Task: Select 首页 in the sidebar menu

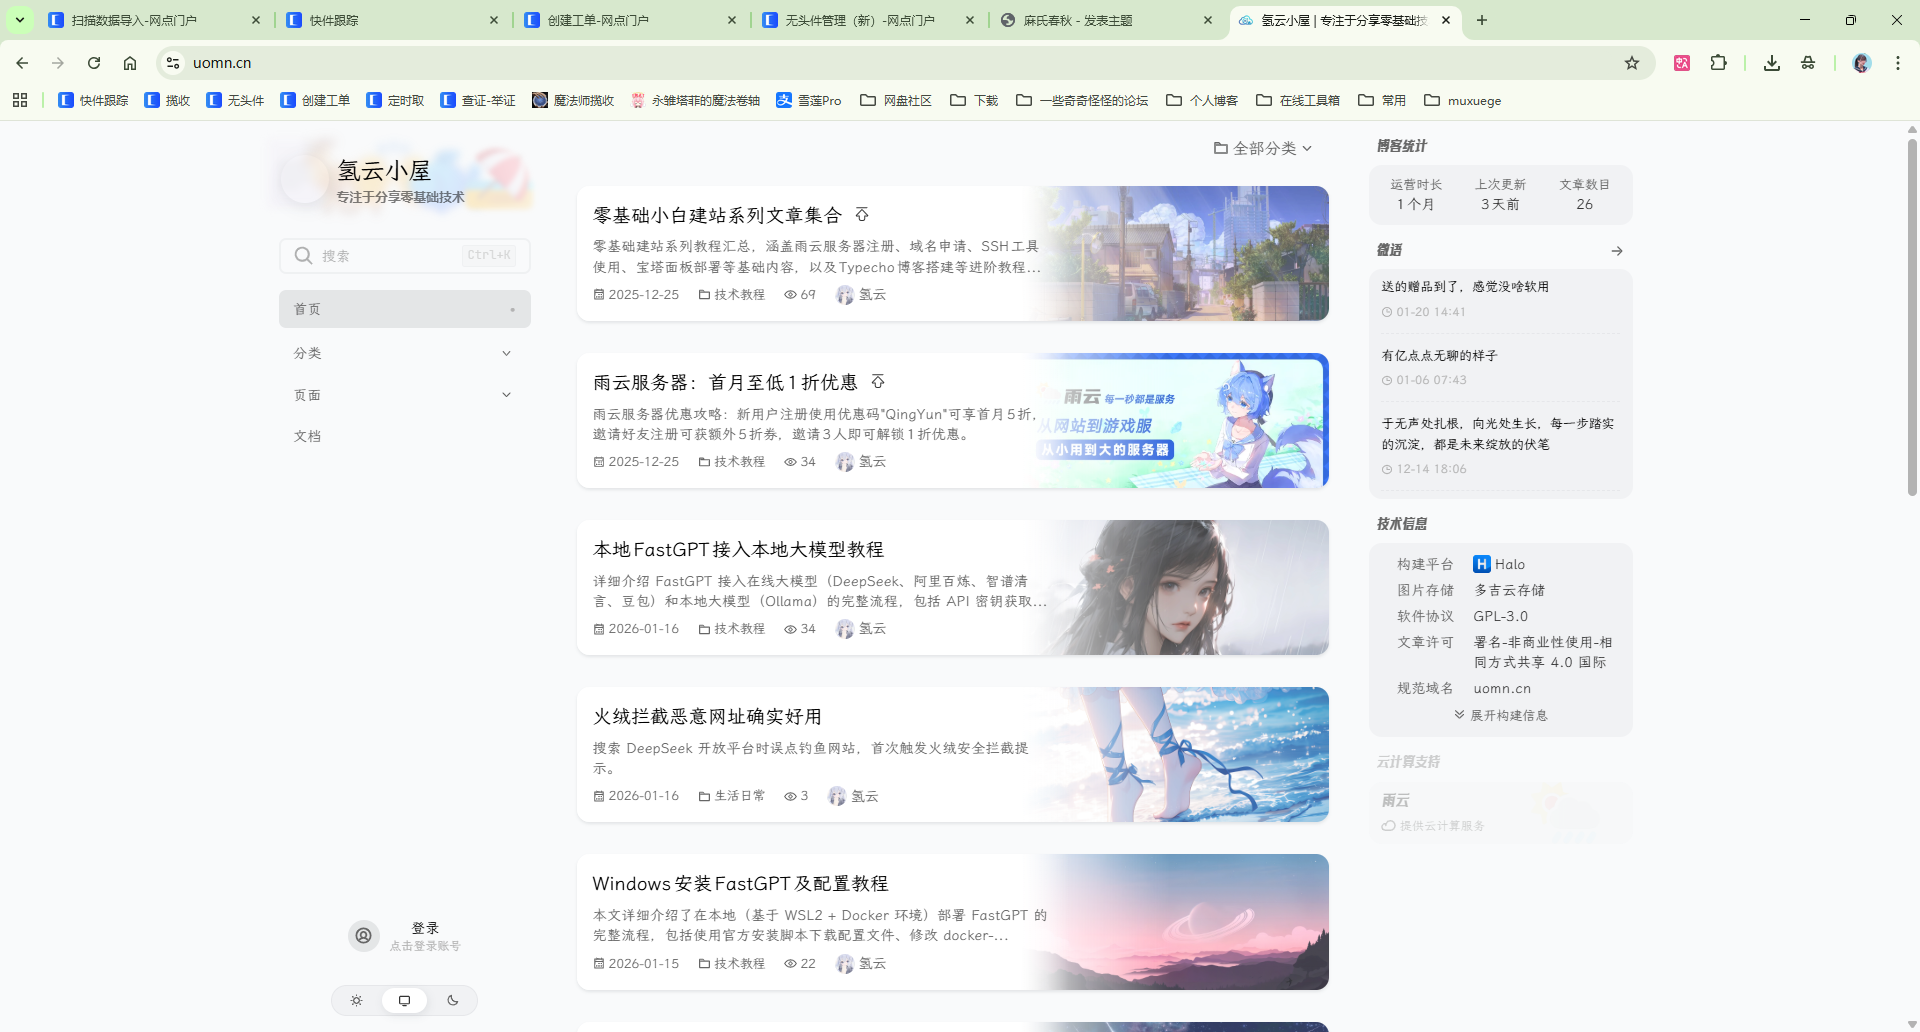Action: 405,309
